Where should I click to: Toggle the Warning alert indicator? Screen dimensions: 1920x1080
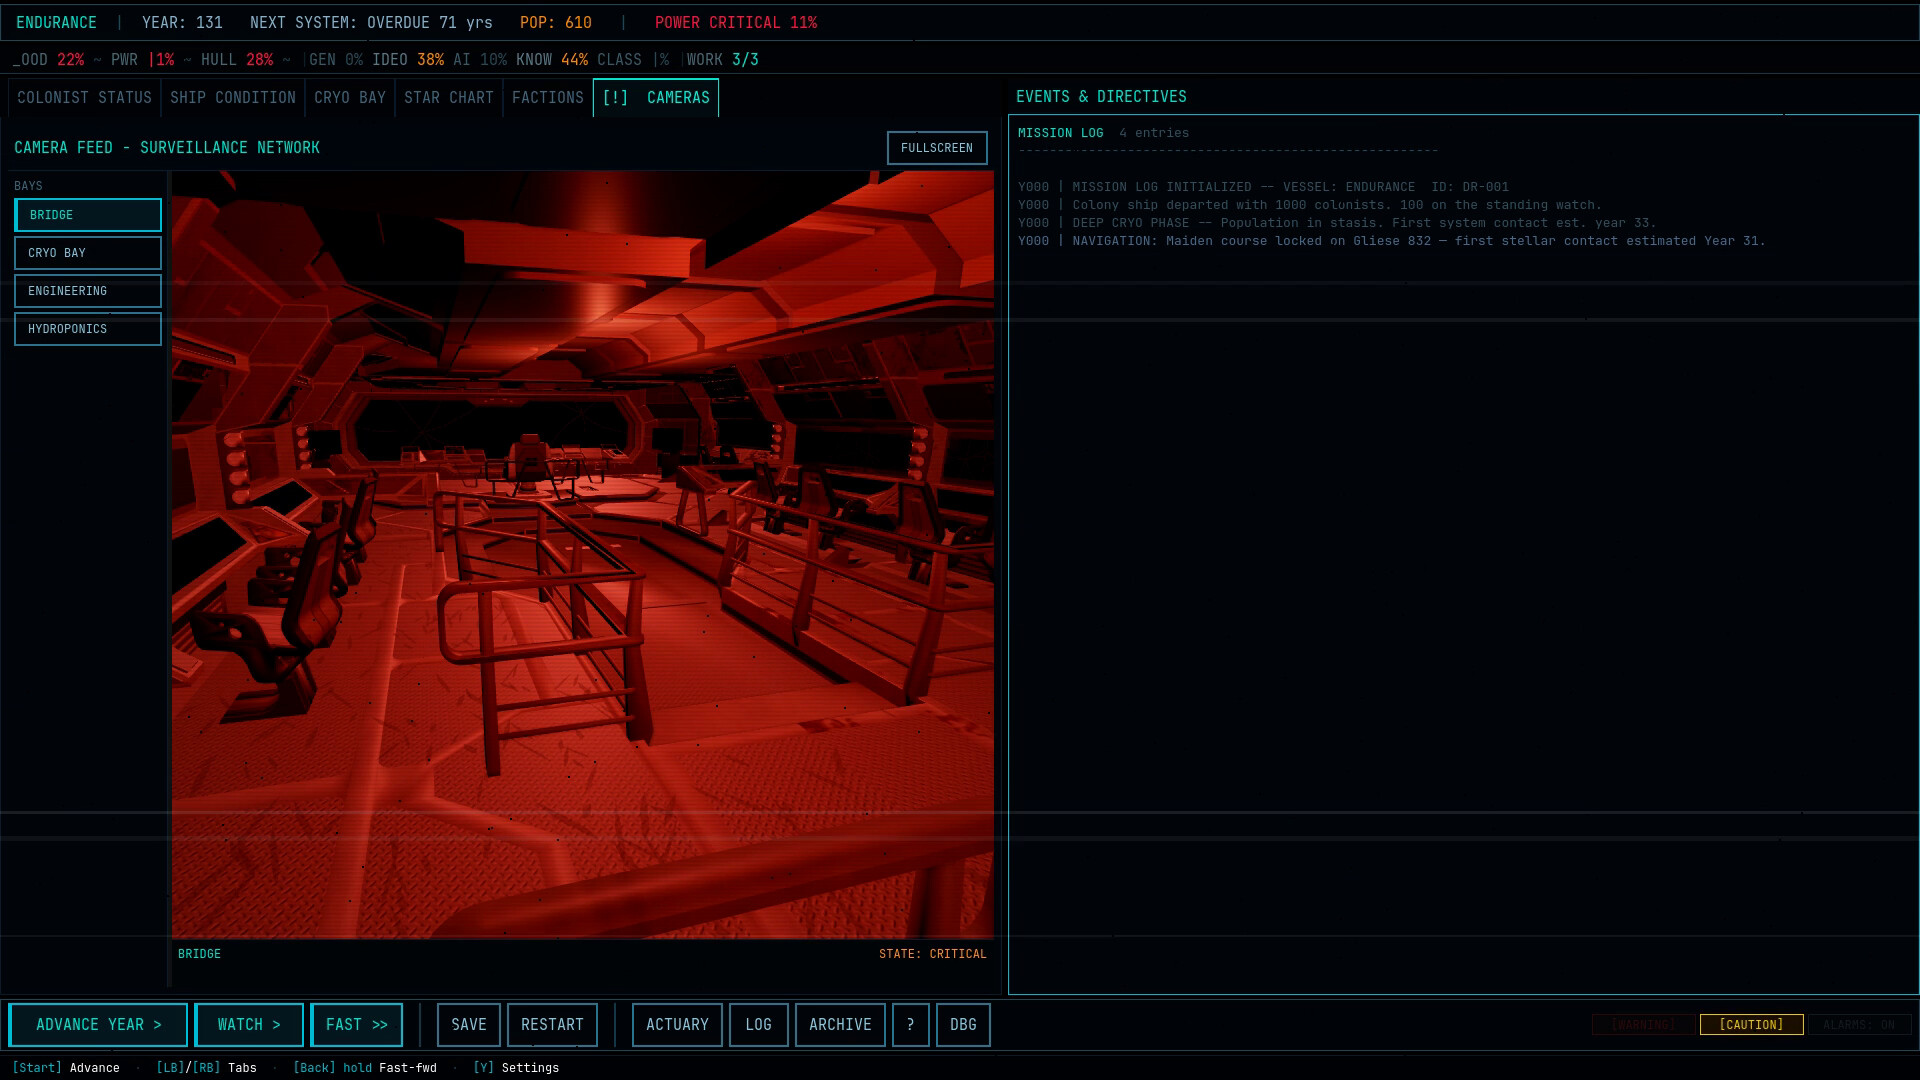[1643, 1025]
